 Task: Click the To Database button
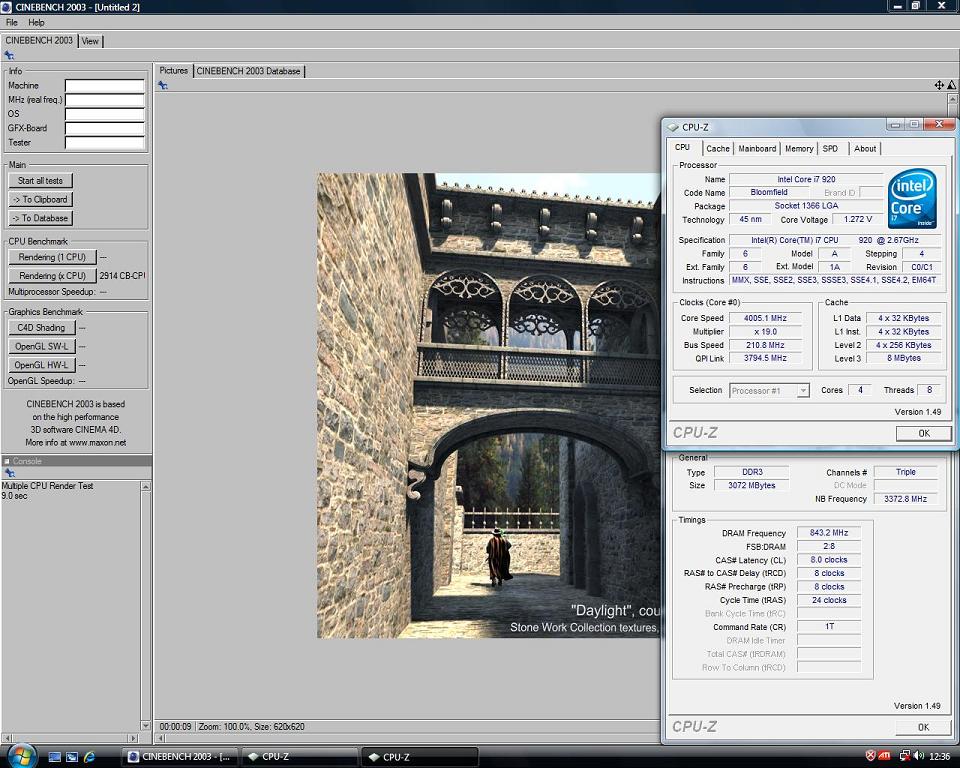[40, 218]
